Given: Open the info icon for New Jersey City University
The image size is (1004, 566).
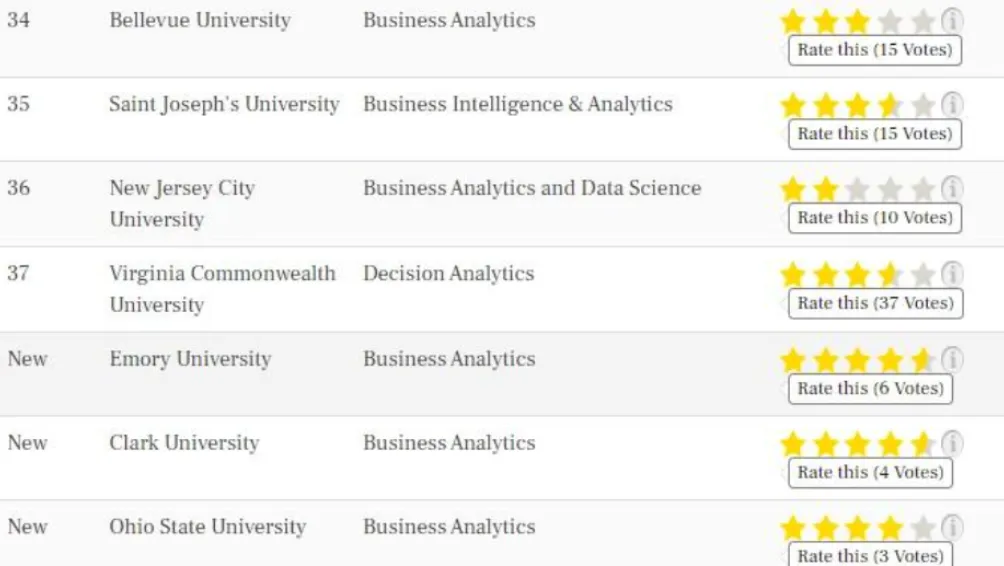Looking at the screenshot, I should point(952,188).
